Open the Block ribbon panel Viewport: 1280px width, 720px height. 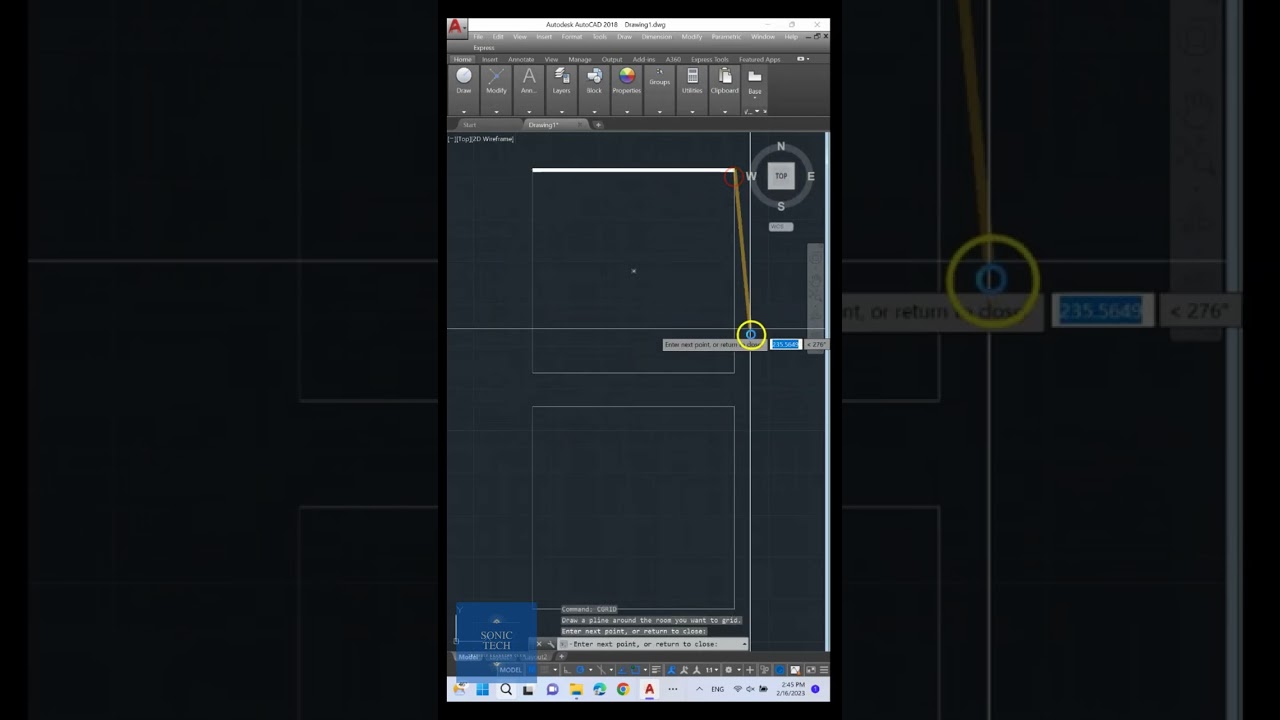[594, 81]
